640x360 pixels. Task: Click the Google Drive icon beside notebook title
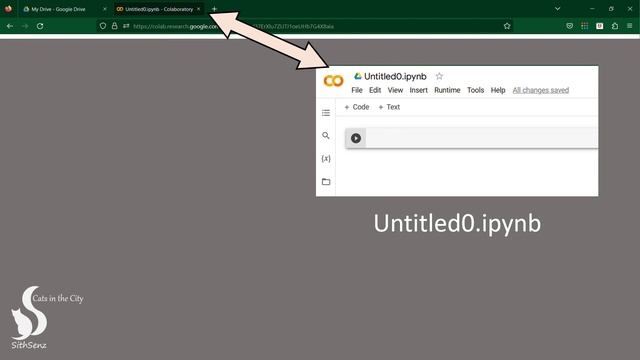(x=358, y=76)
